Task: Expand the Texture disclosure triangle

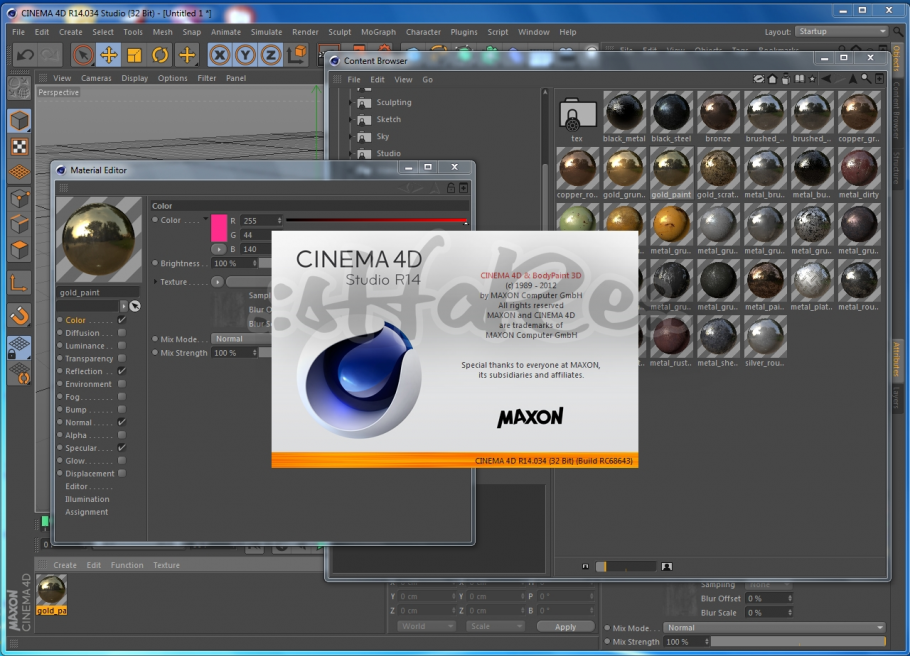Action: [x=156, y=282]
